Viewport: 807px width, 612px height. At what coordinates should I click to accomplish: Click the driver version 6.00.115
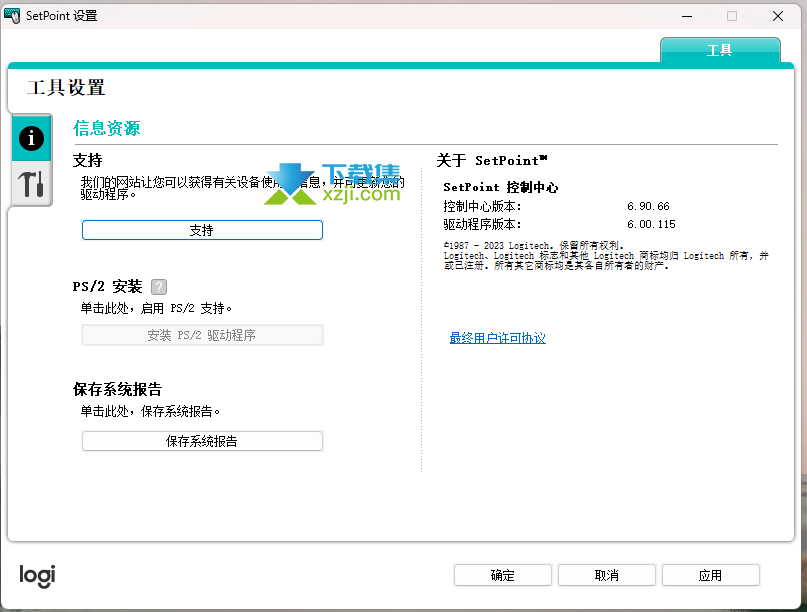[651, 224]
